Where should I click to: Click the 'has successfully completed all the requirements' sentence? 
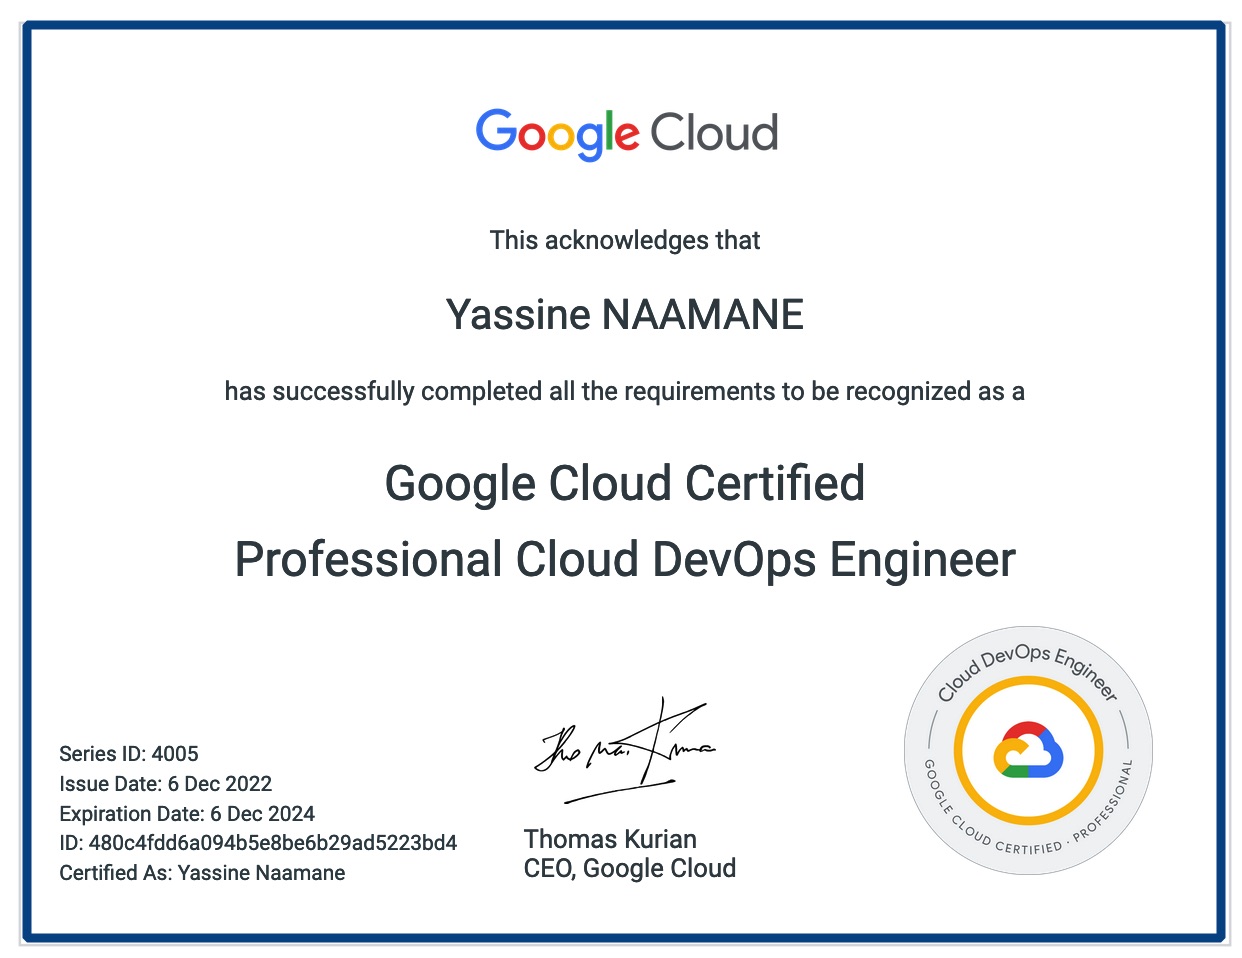(624, 391)
